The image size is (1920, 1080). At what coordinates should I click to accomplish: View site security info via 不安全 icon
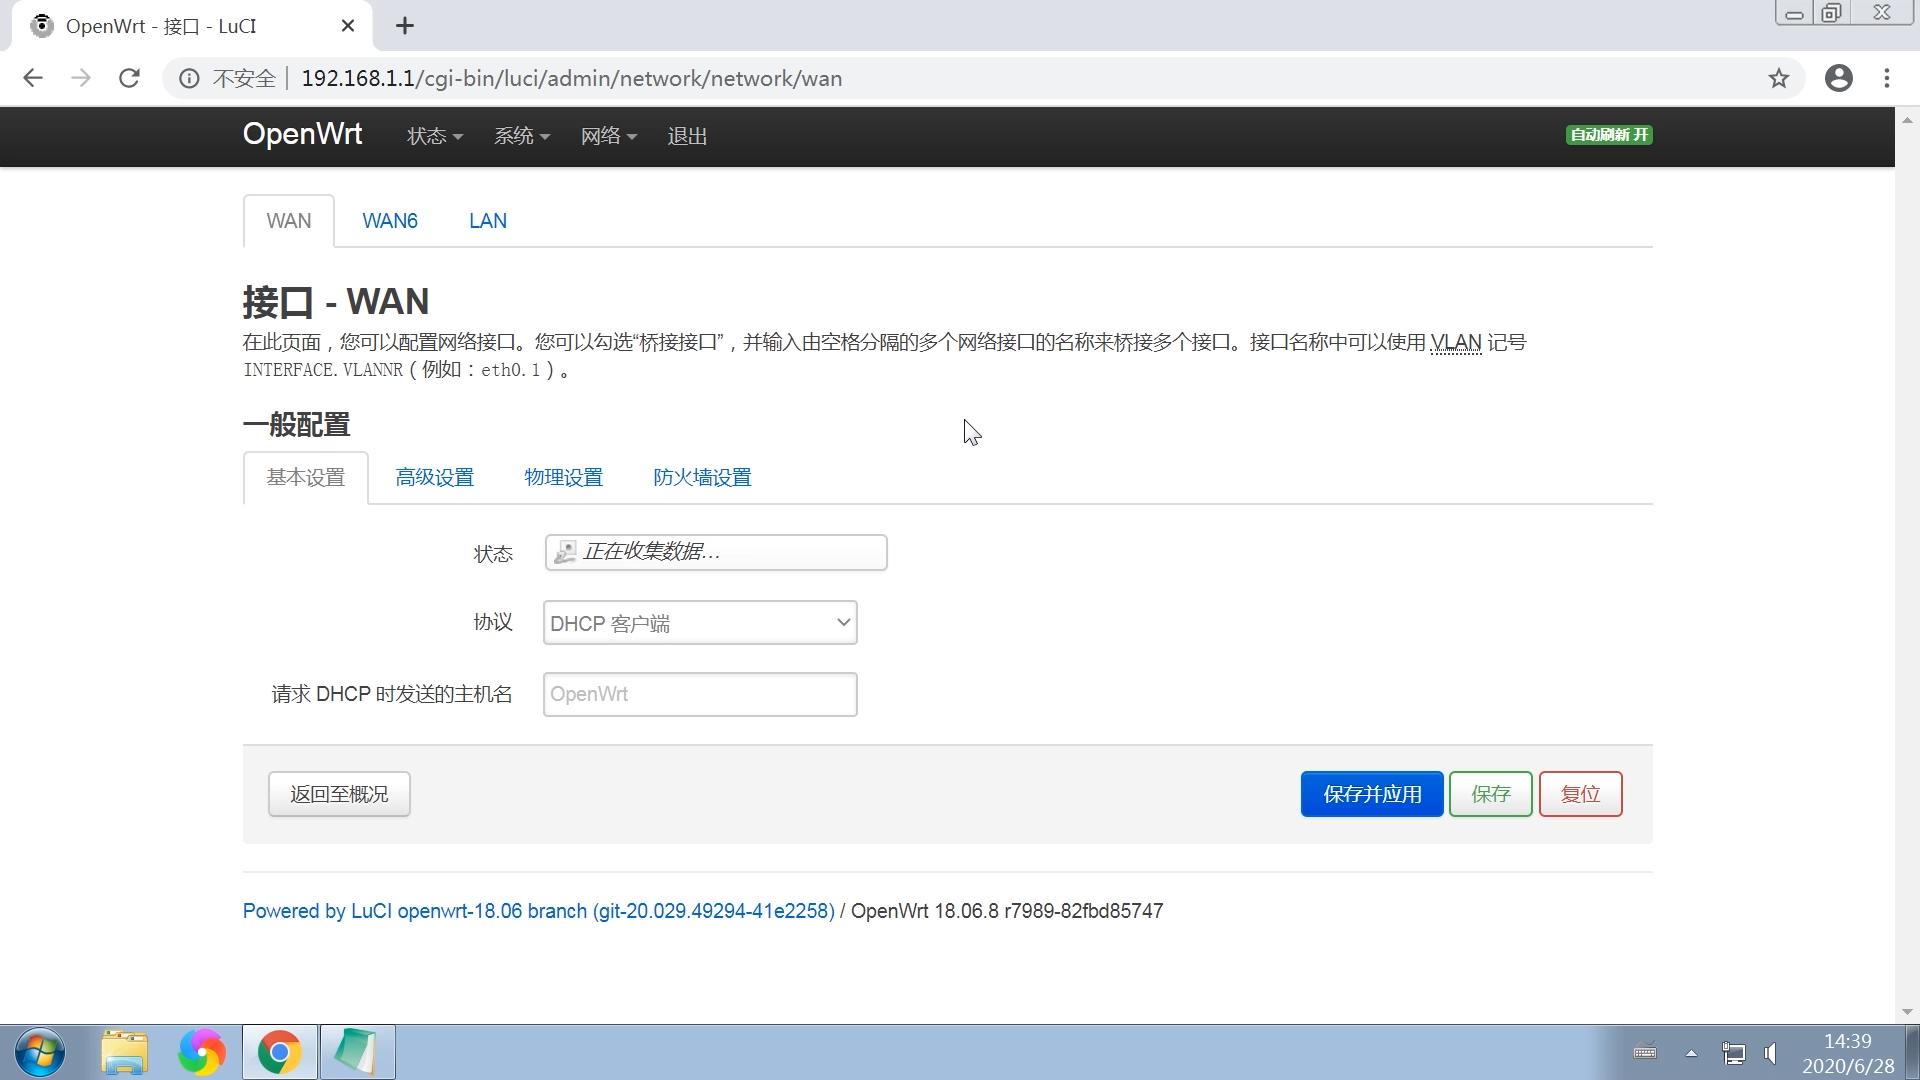click(189, 78)
